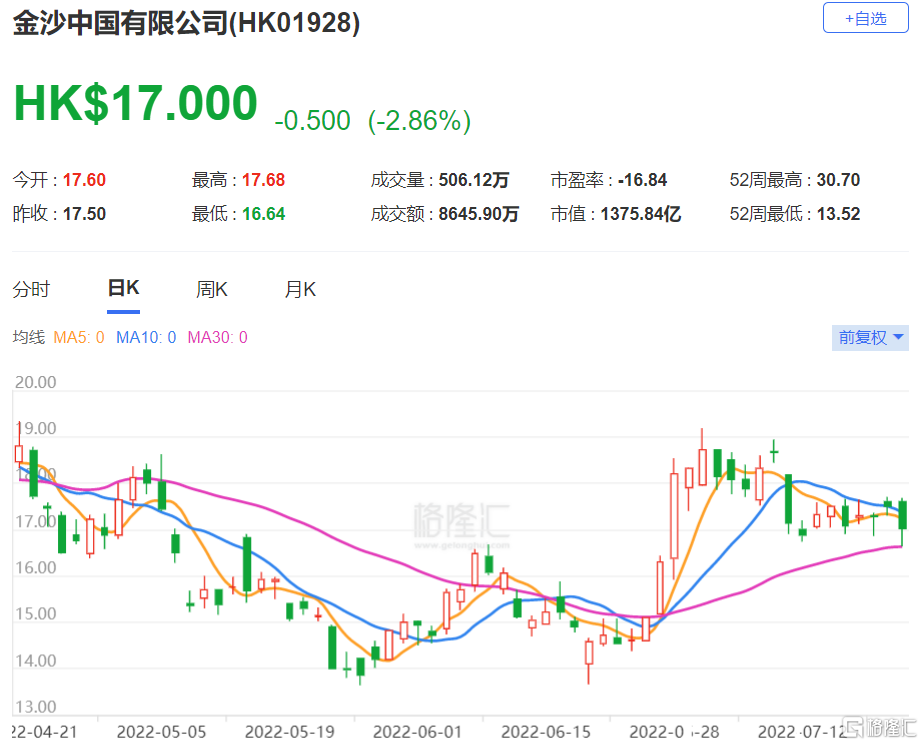
Task: Click the MA5 moving average label
Action: [79, 337]
